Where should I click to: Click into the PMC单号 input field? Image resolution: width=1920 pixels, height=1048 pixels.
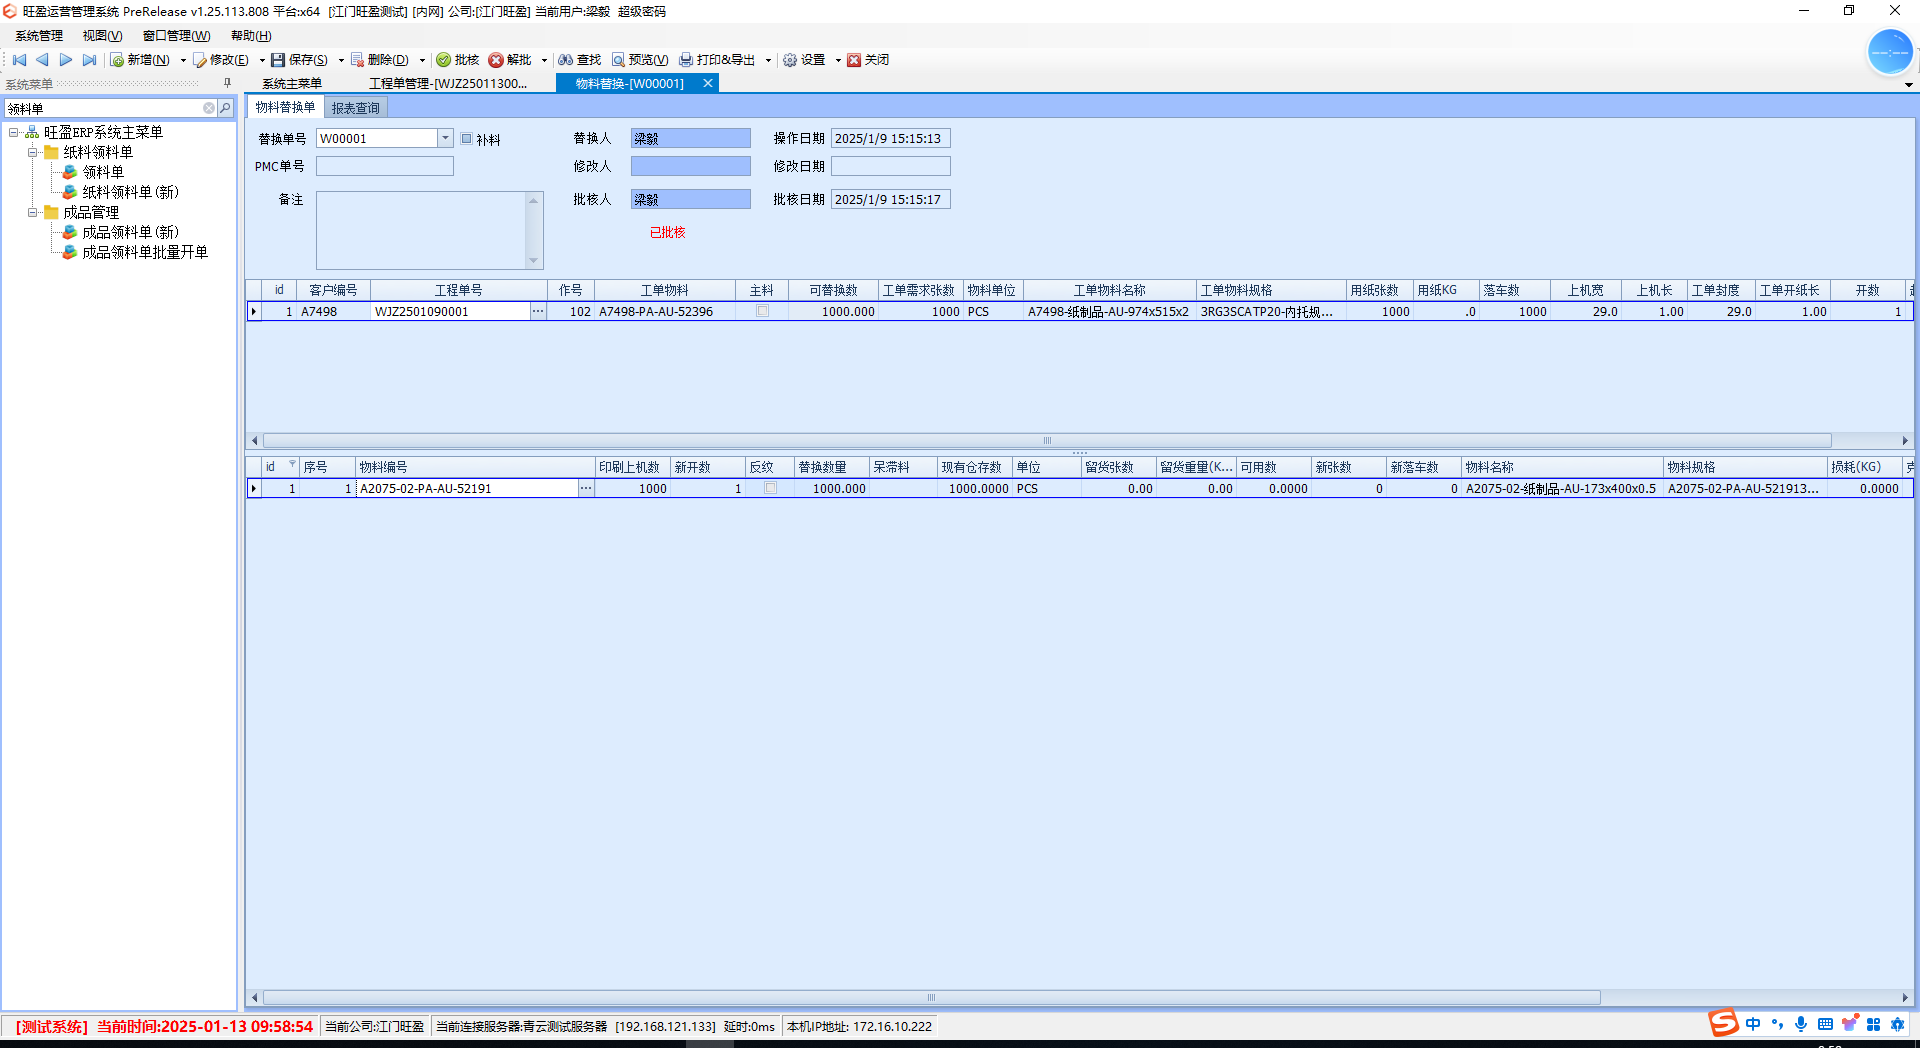point(385,166)
